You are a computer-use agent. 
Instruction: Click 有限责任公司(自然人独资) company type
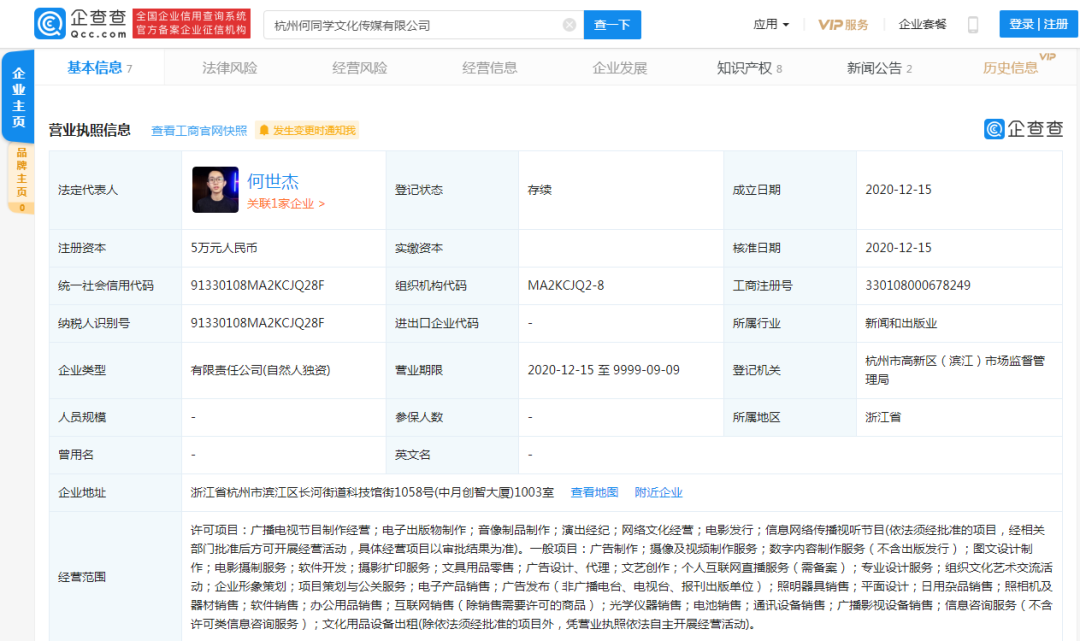[260, 370]
